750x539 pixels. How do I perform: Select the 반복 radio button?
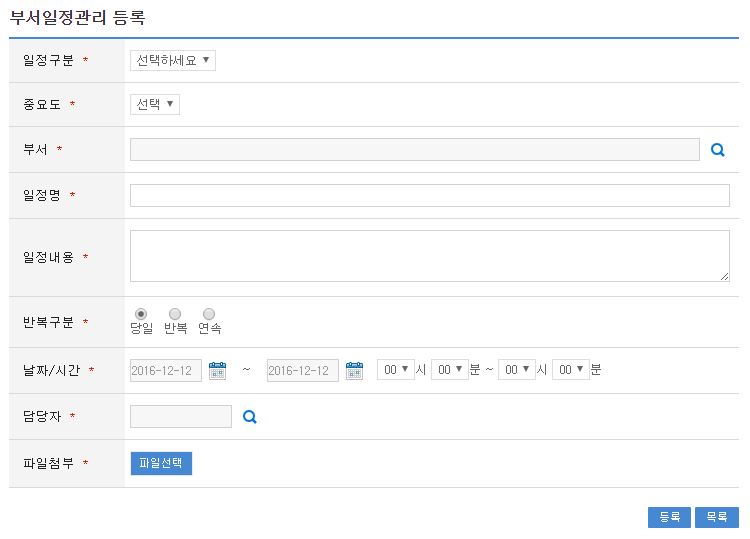(175, 314)
